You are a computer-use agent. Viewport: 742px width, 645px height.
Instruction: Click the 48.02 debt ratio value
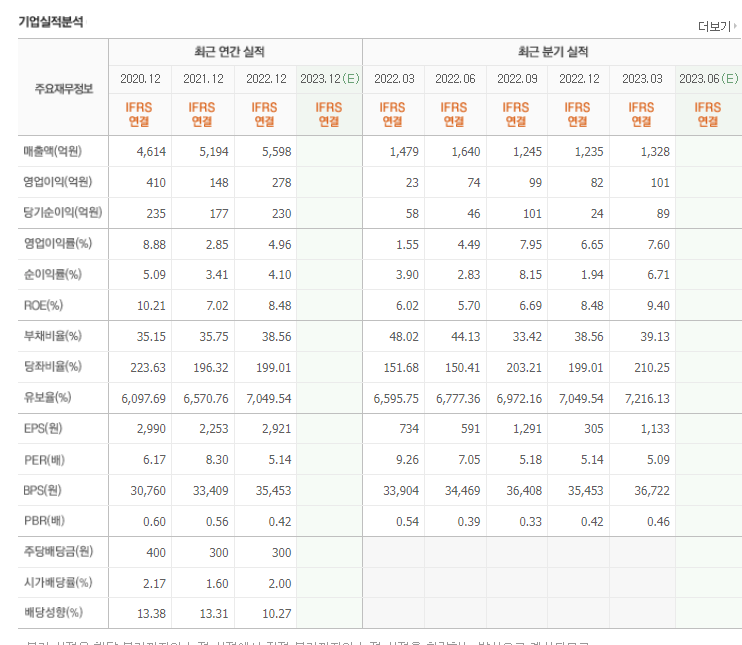coord(404,337)
